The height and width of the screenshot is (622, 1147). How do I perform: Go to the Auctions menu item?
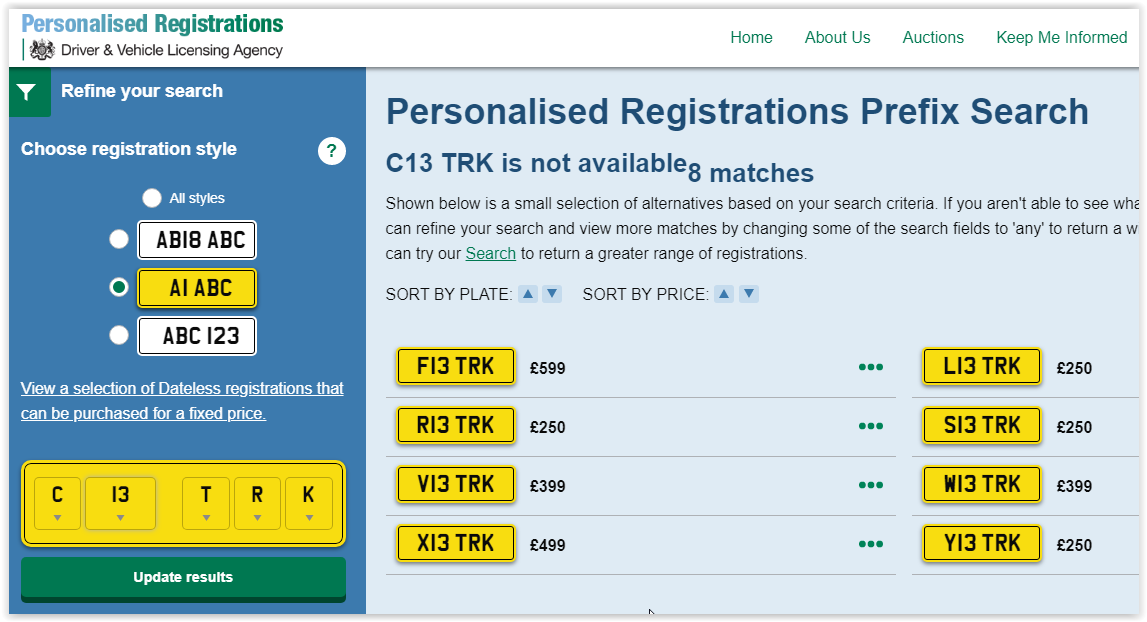(x=933, y=37)
